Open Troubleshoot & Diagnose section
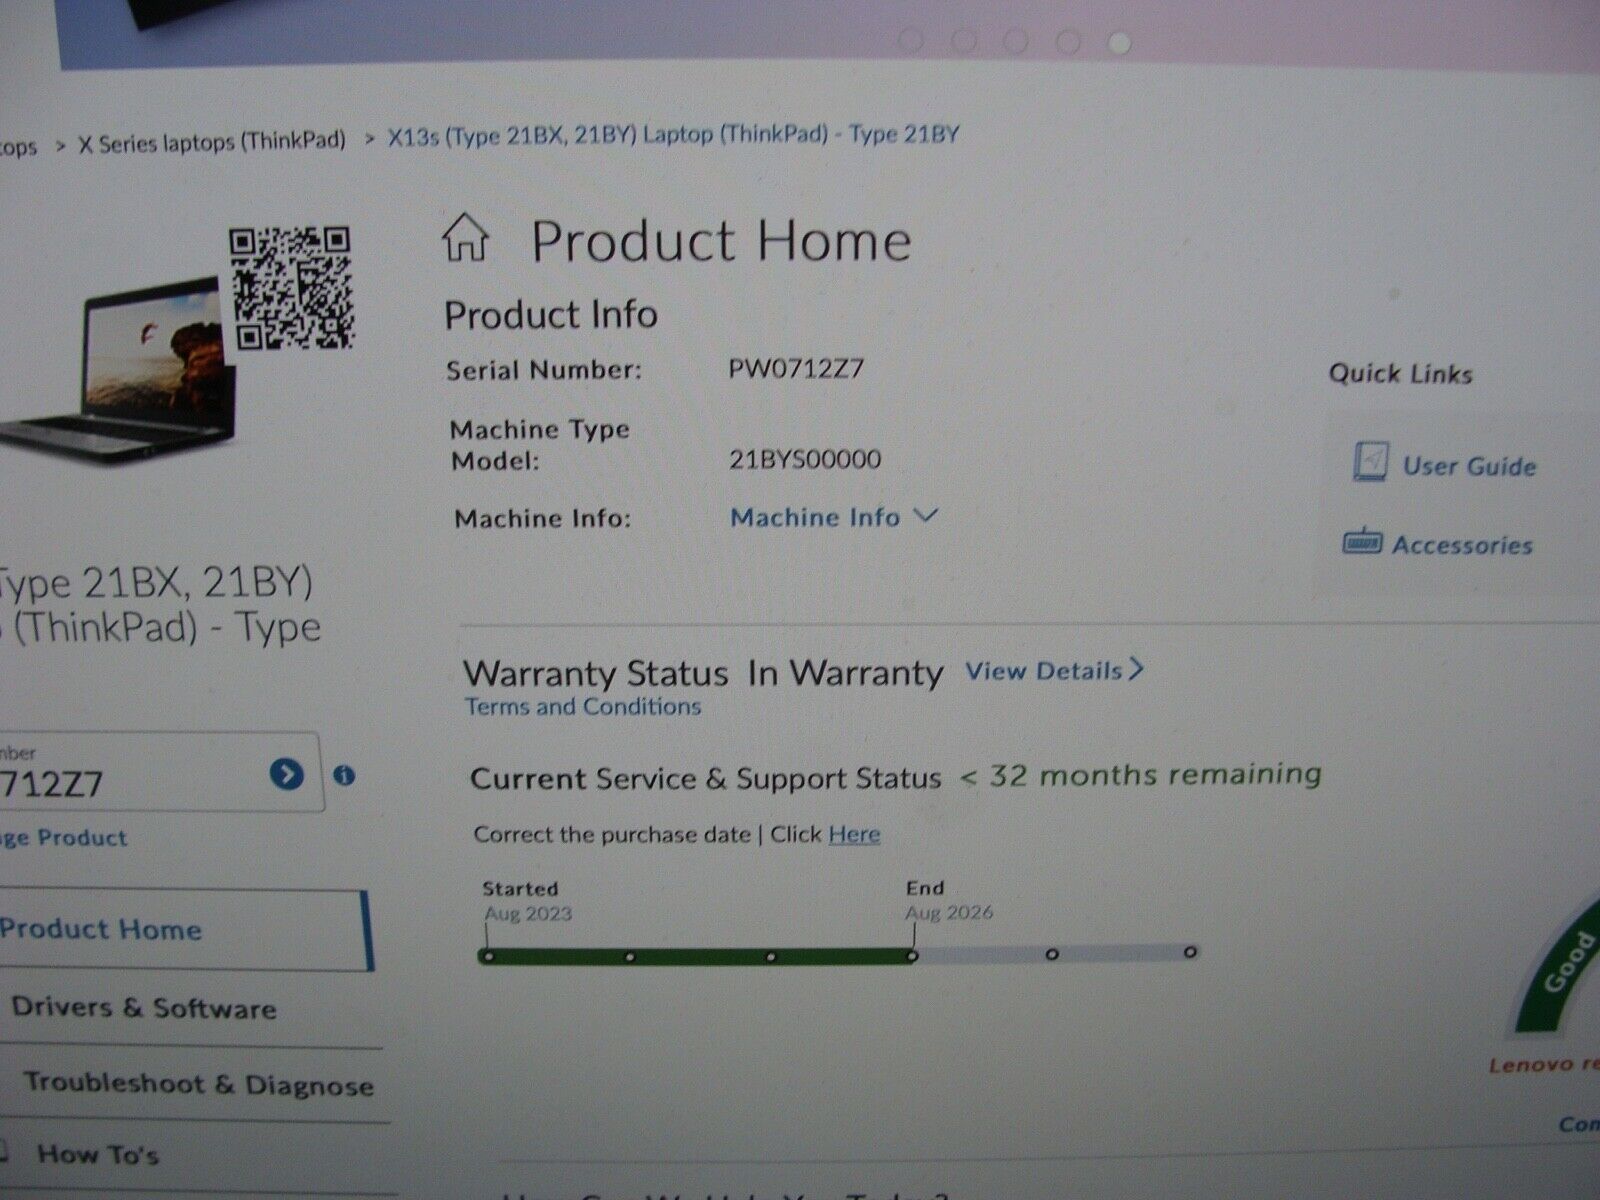Viewport: 1600px width, 1200px height. click(198, 1084)
